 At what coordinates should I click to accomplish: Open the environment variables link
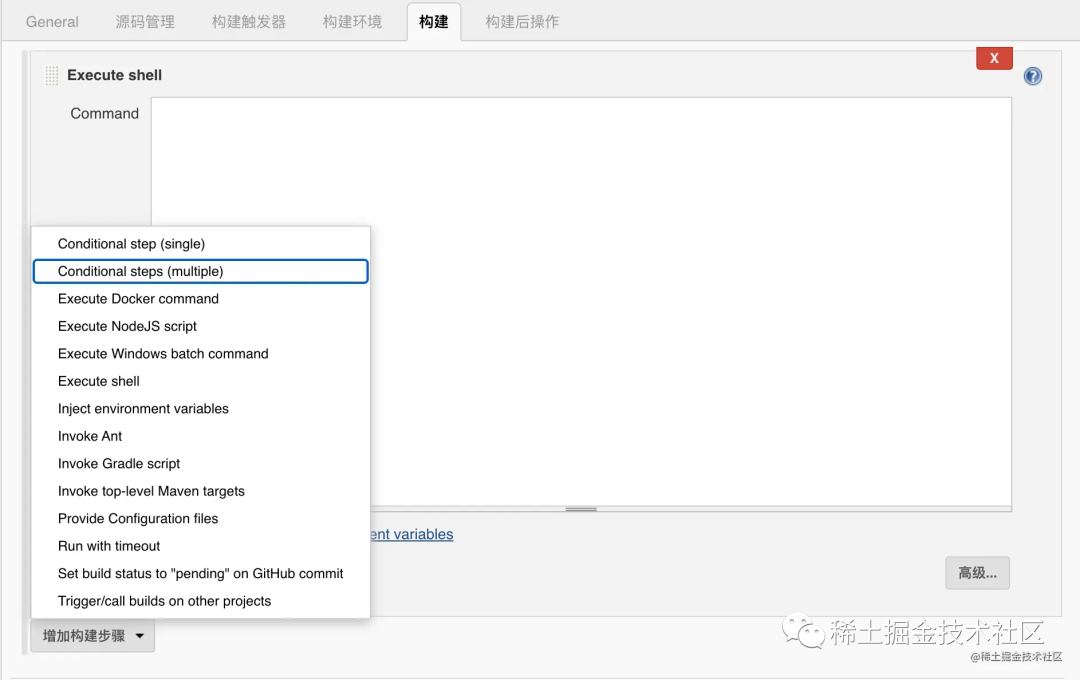click(x=412, y=535)
